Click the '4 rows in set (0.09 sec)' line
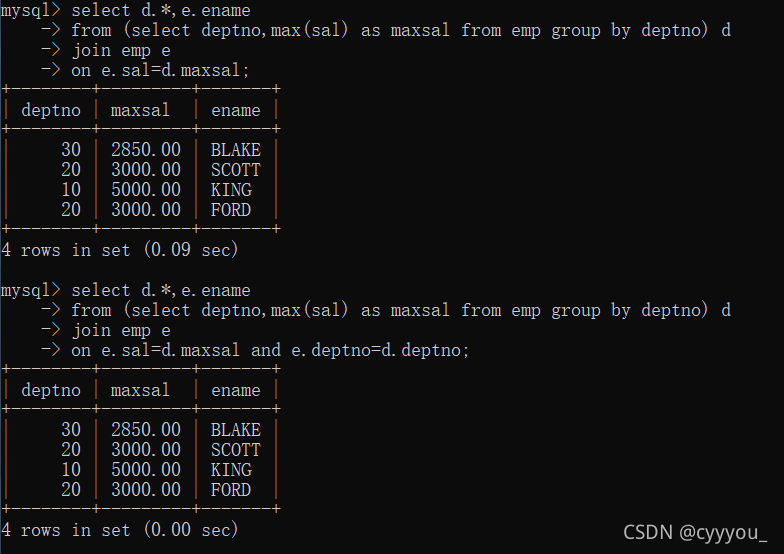This screenshot has height=554, width=784. (120, 250)
